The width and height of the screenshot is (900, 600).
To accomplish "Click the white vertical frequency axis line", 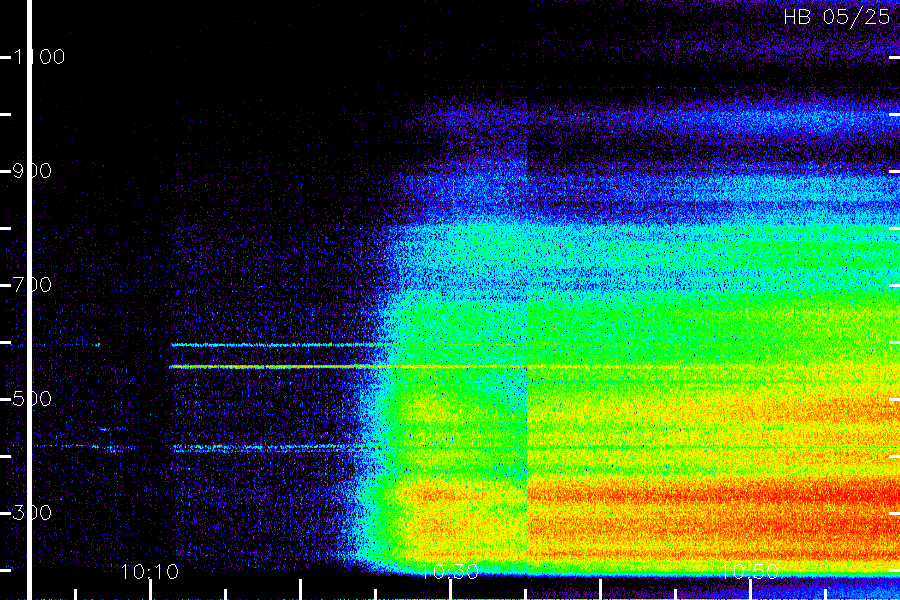I will click(x=29, y=300).
